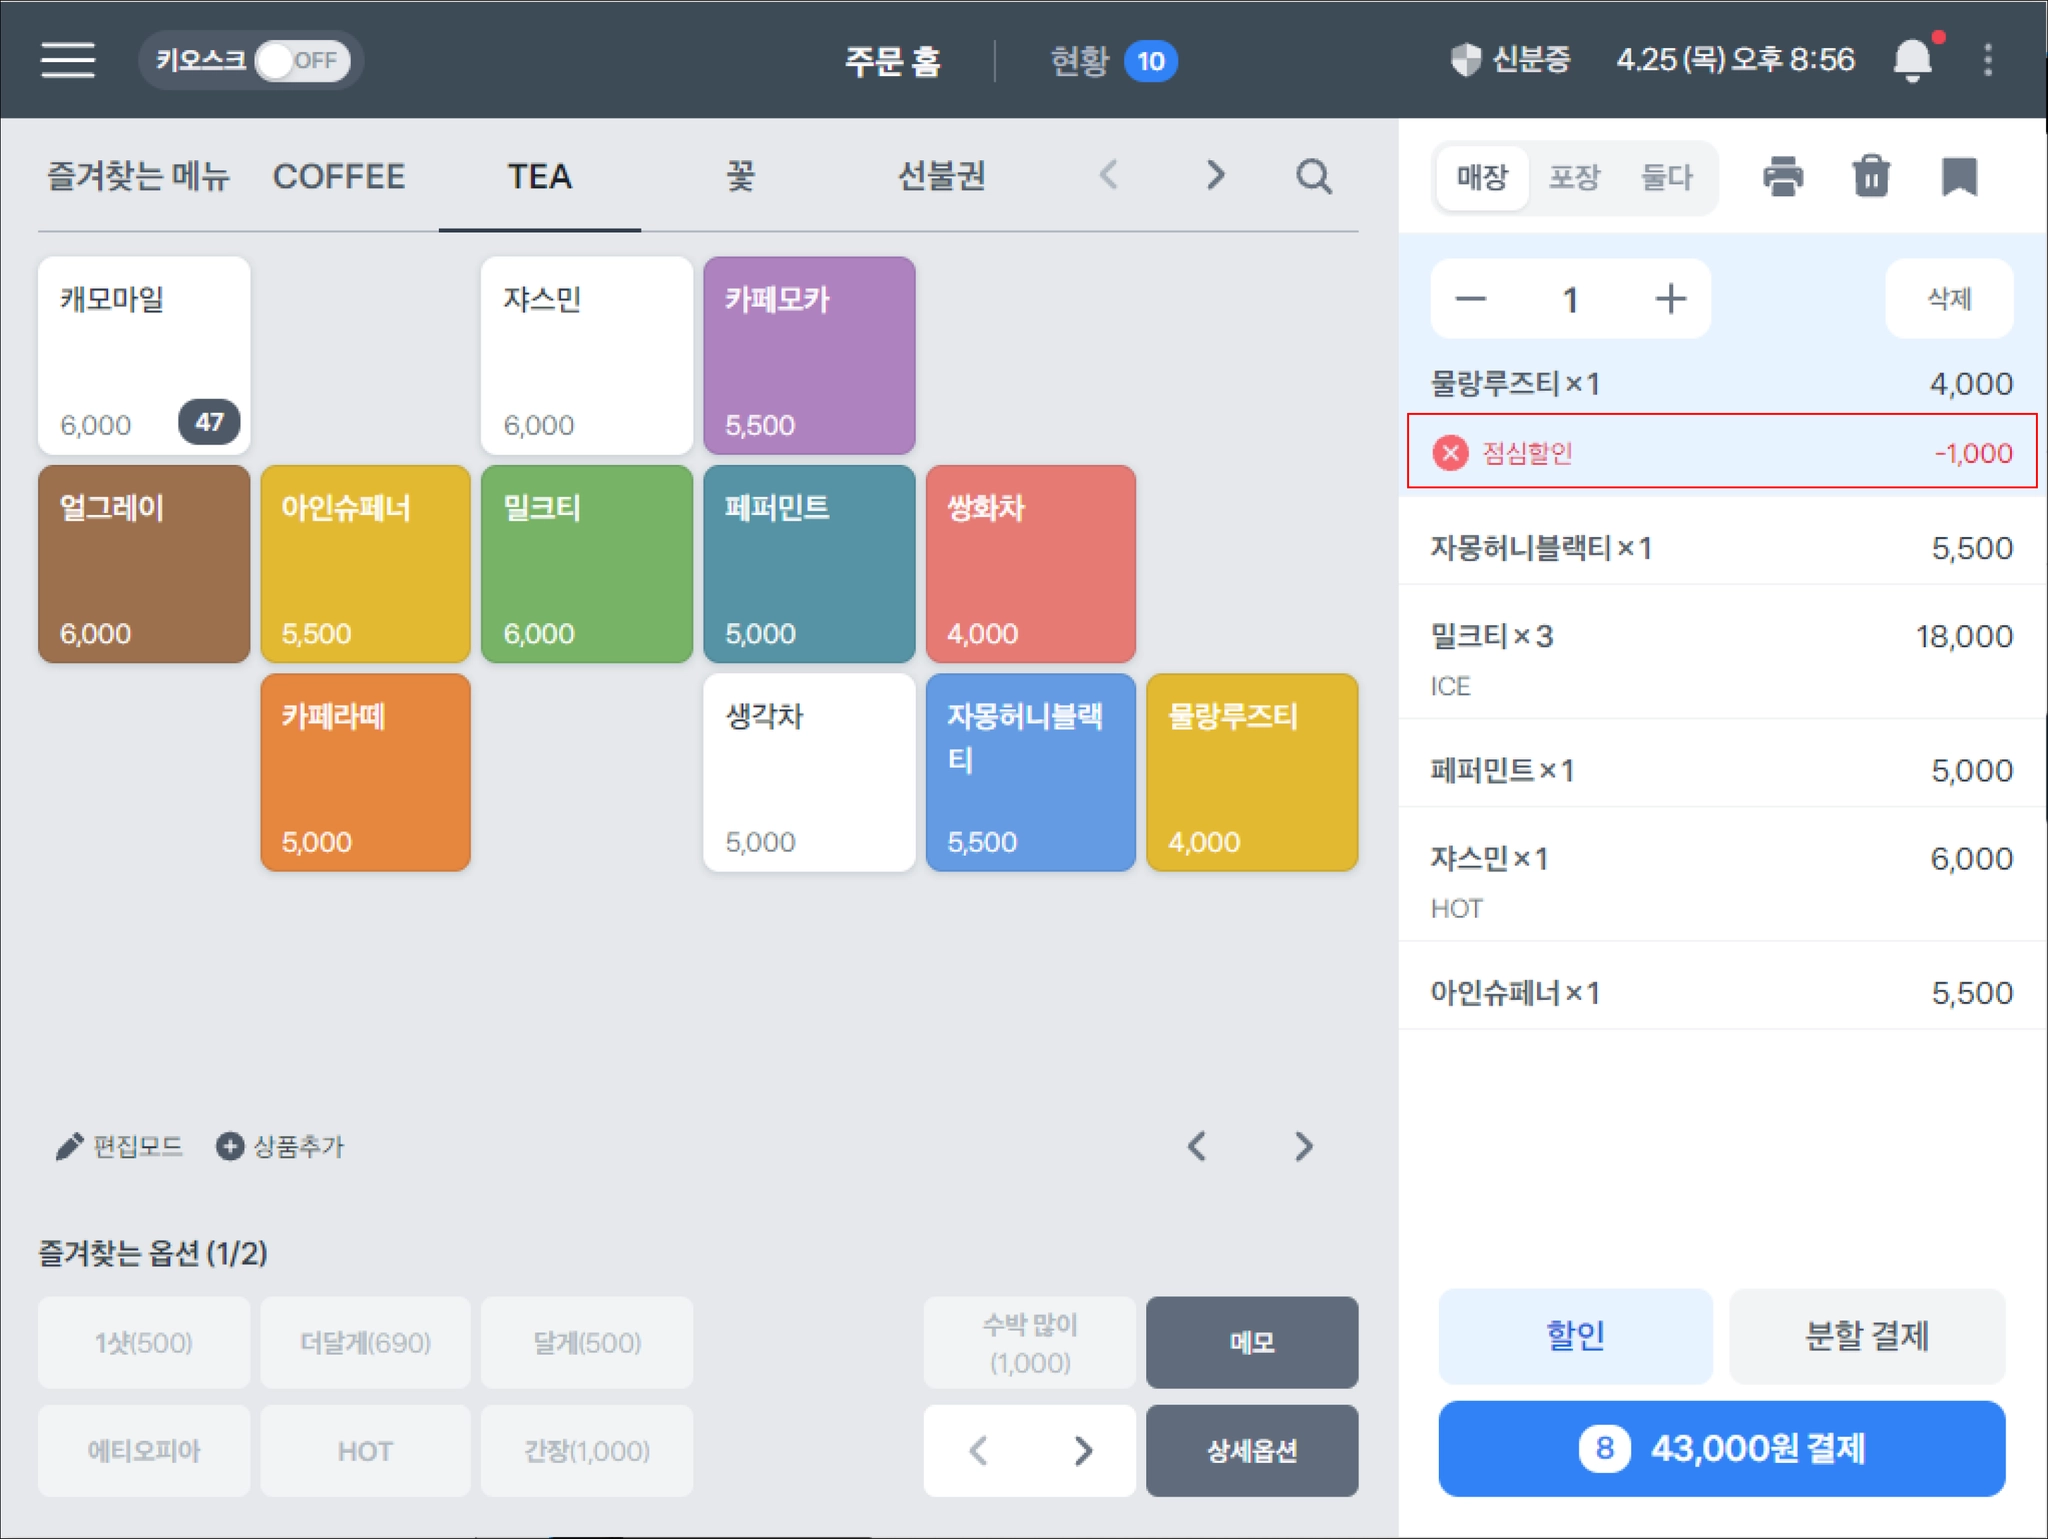Toggle the 키오스크 switch on
The width and height of the screenshot is (2048, 1539).
click(302, 61)
